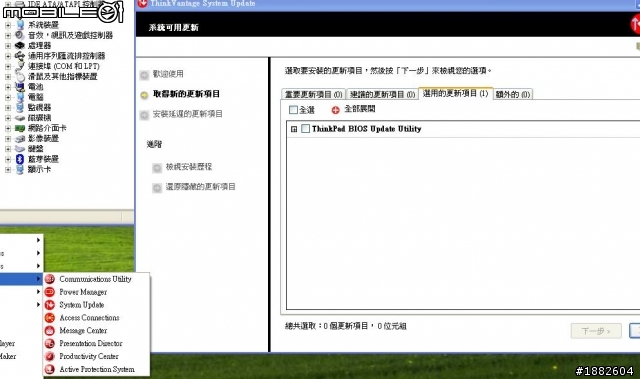640x379 pixels.
Task: Click the 網路介面卡 network adapter icon
Action: (20, 128)
